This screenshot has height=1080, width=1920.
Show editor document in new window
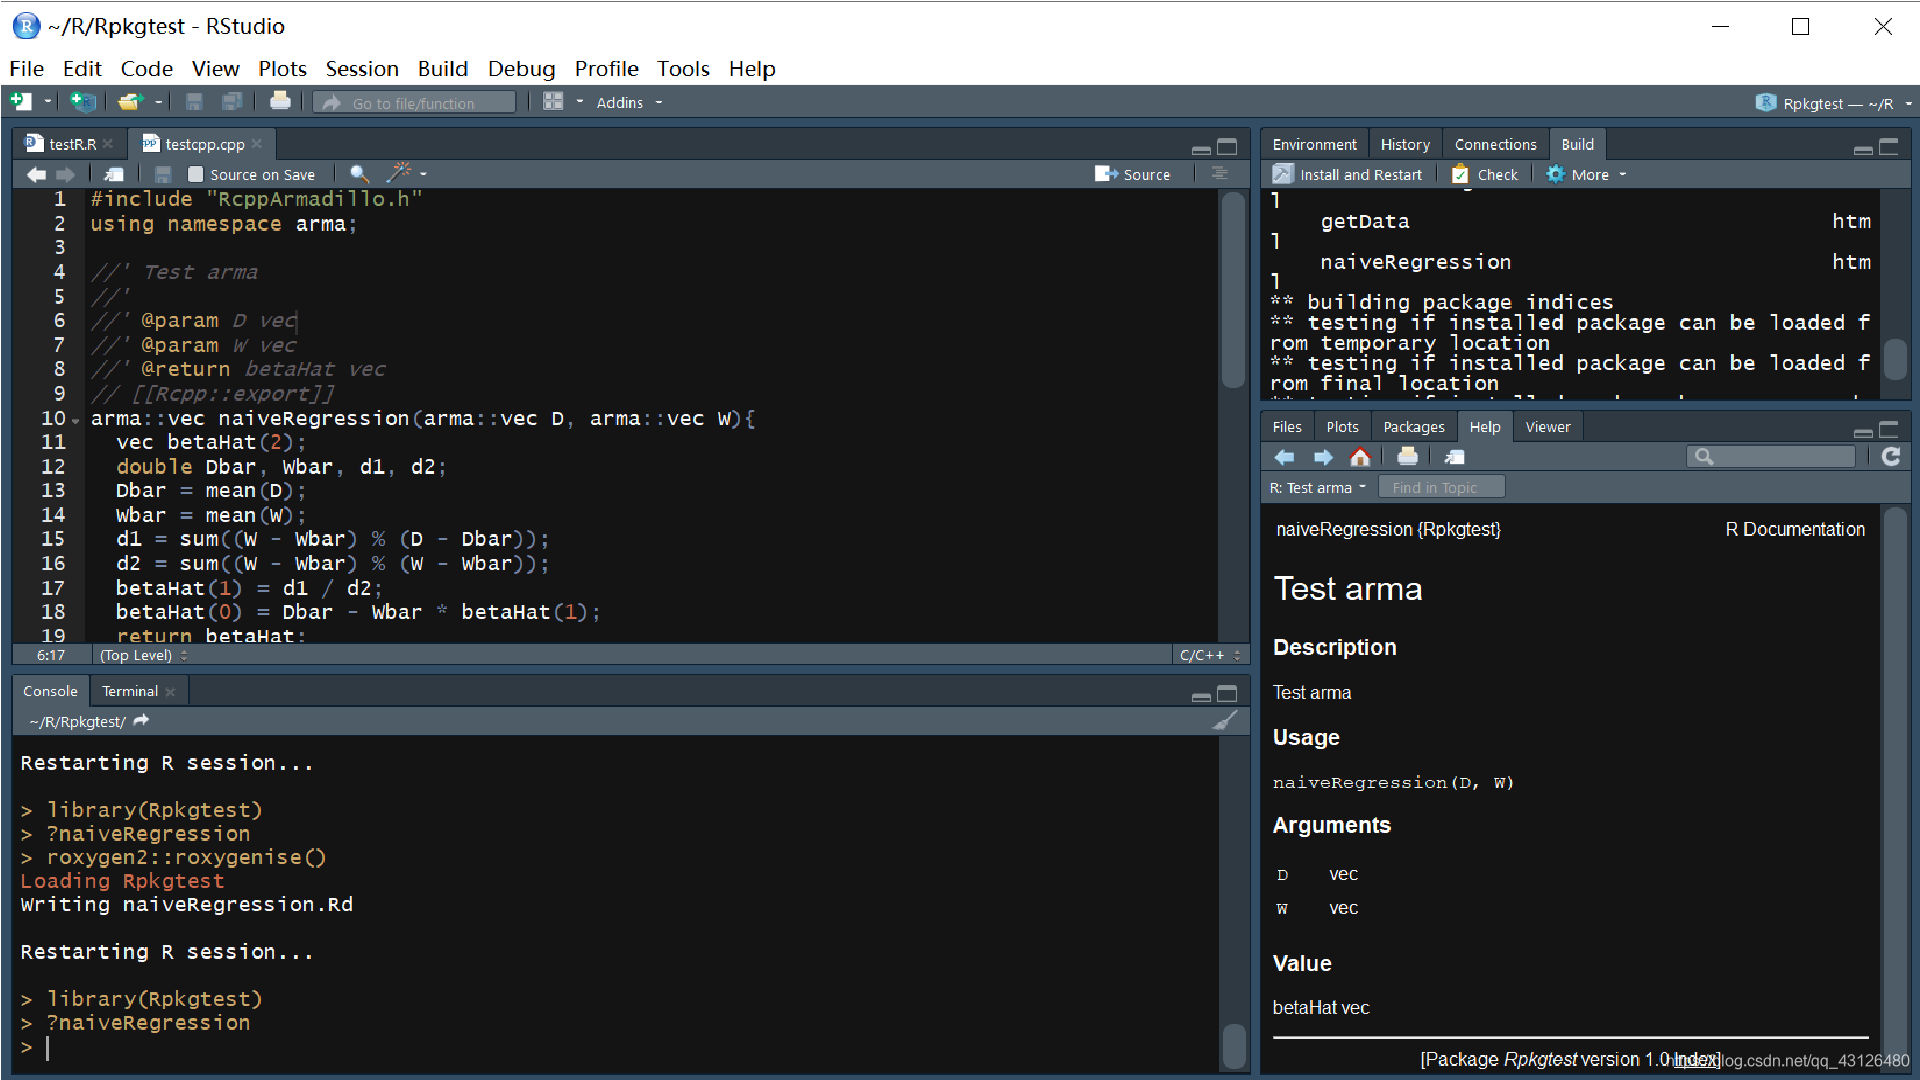[114, 174]
